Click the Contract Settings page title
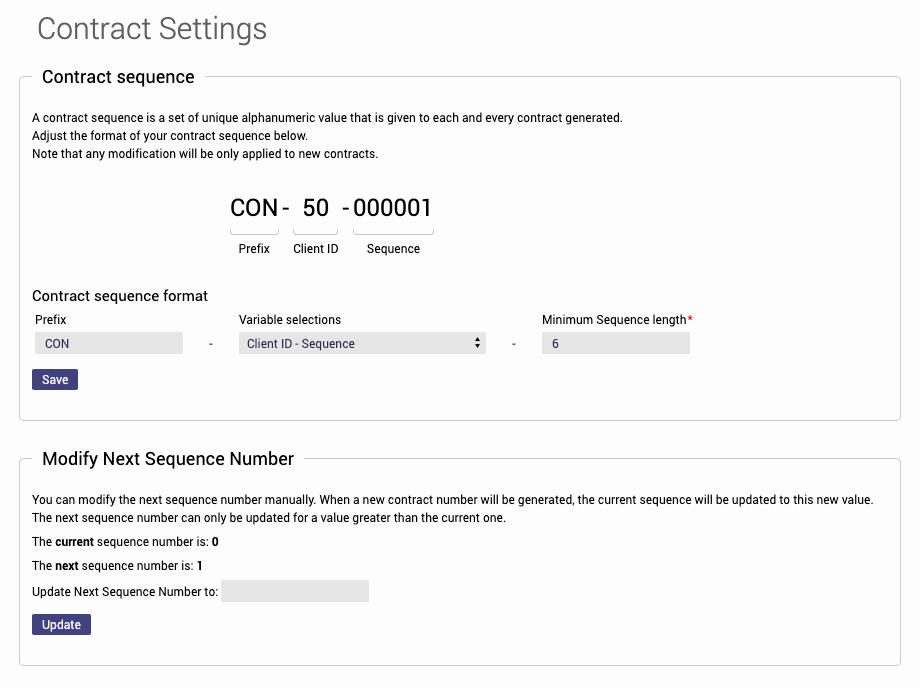This screenshot has width=920, height=688. click(152, 28)
